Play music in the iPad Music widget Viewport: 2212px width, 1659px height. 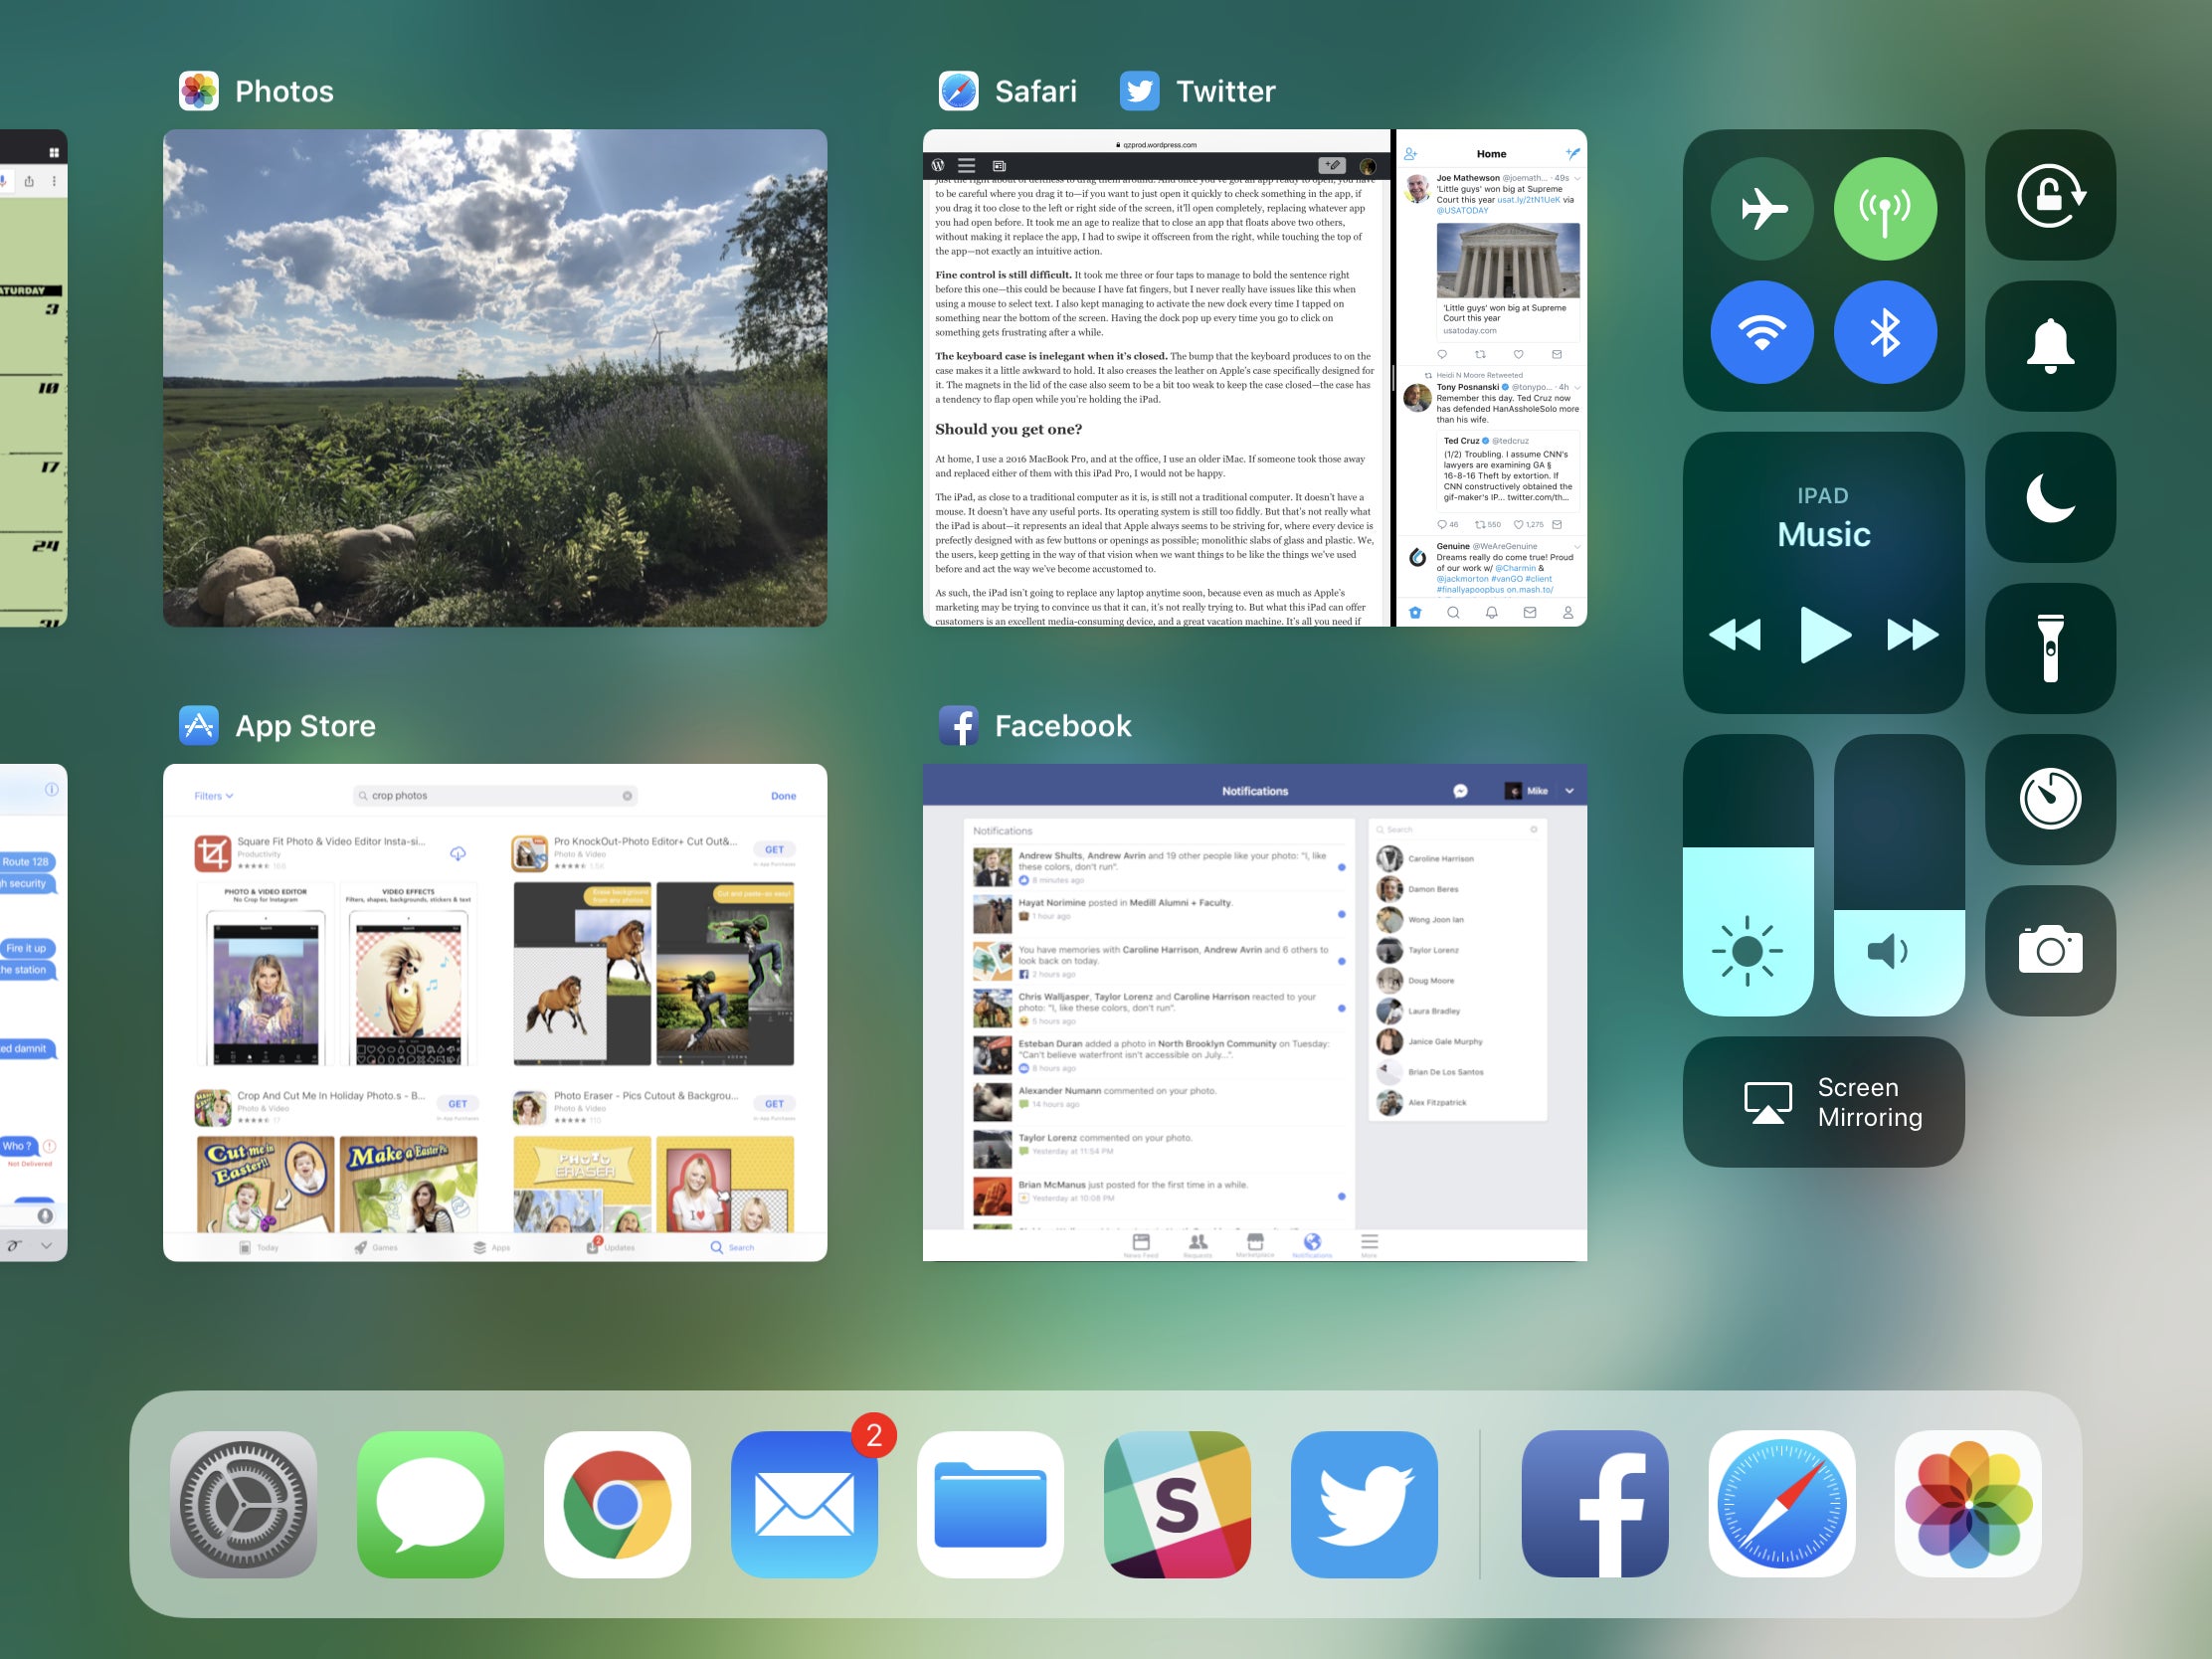(x=1824, y=634)
